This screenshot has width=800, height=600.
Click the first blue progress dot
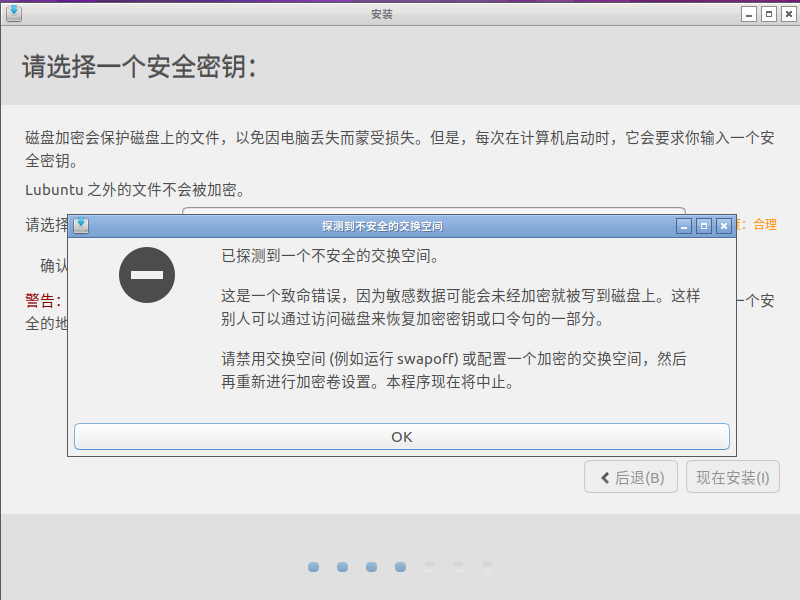pyautogui.click(x=313, y=567)
